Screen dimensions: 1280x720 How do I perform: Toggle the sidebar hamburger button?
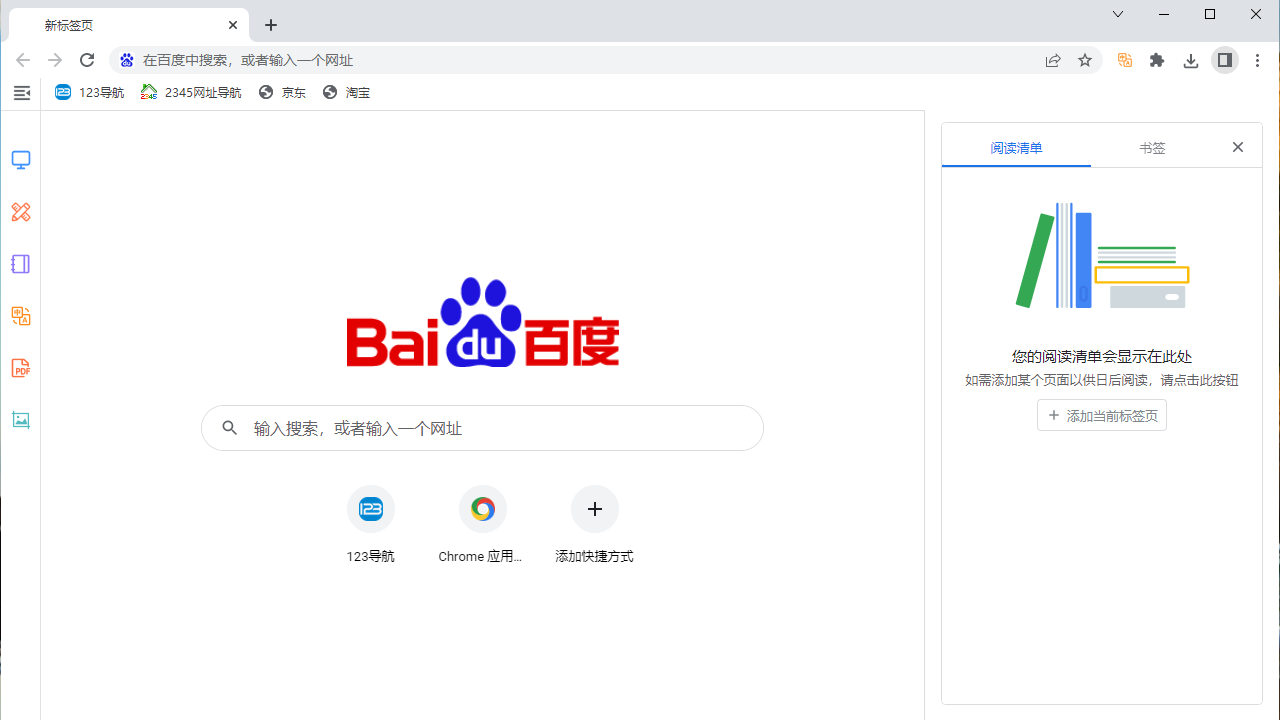(21, 92)
